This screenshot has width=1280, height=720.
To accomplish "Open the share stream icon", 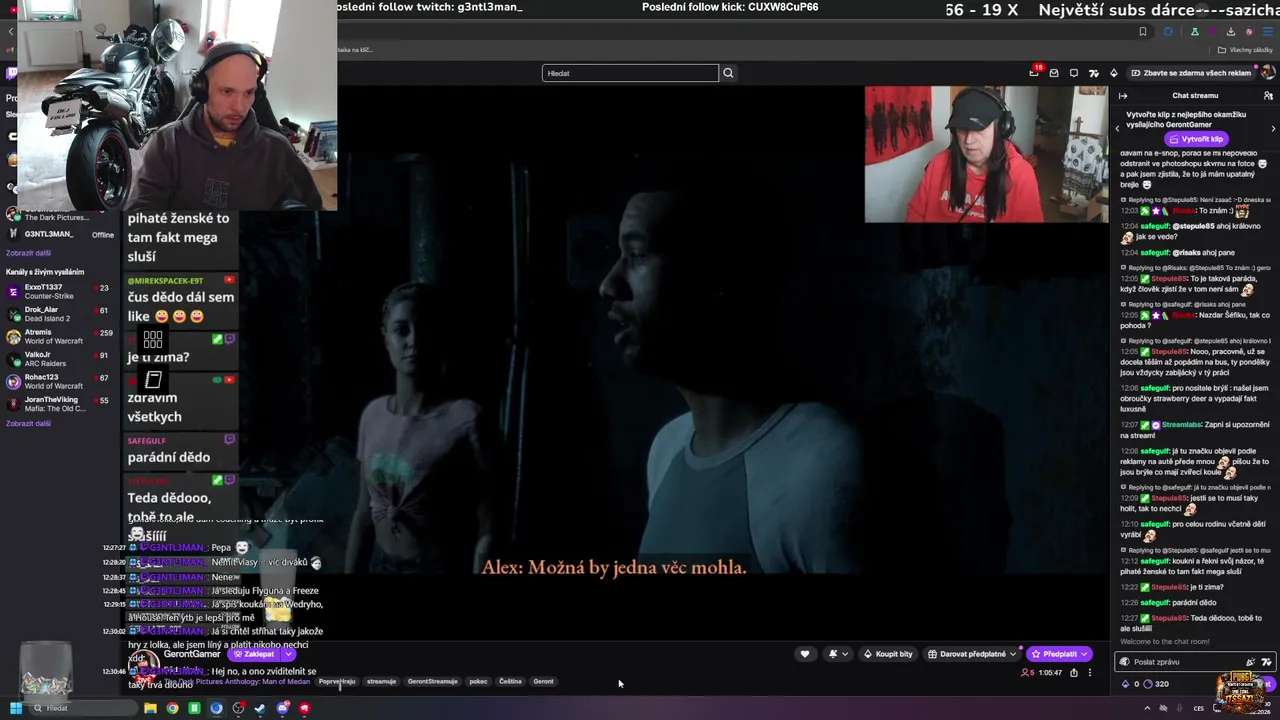I will [1074, 673].
